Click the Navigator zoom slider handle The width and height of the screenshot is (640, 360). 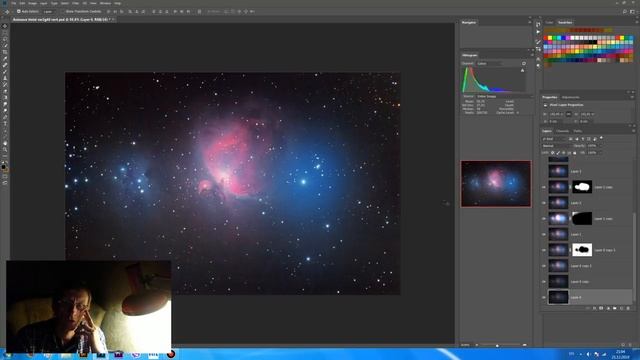(x=497, y=345)
